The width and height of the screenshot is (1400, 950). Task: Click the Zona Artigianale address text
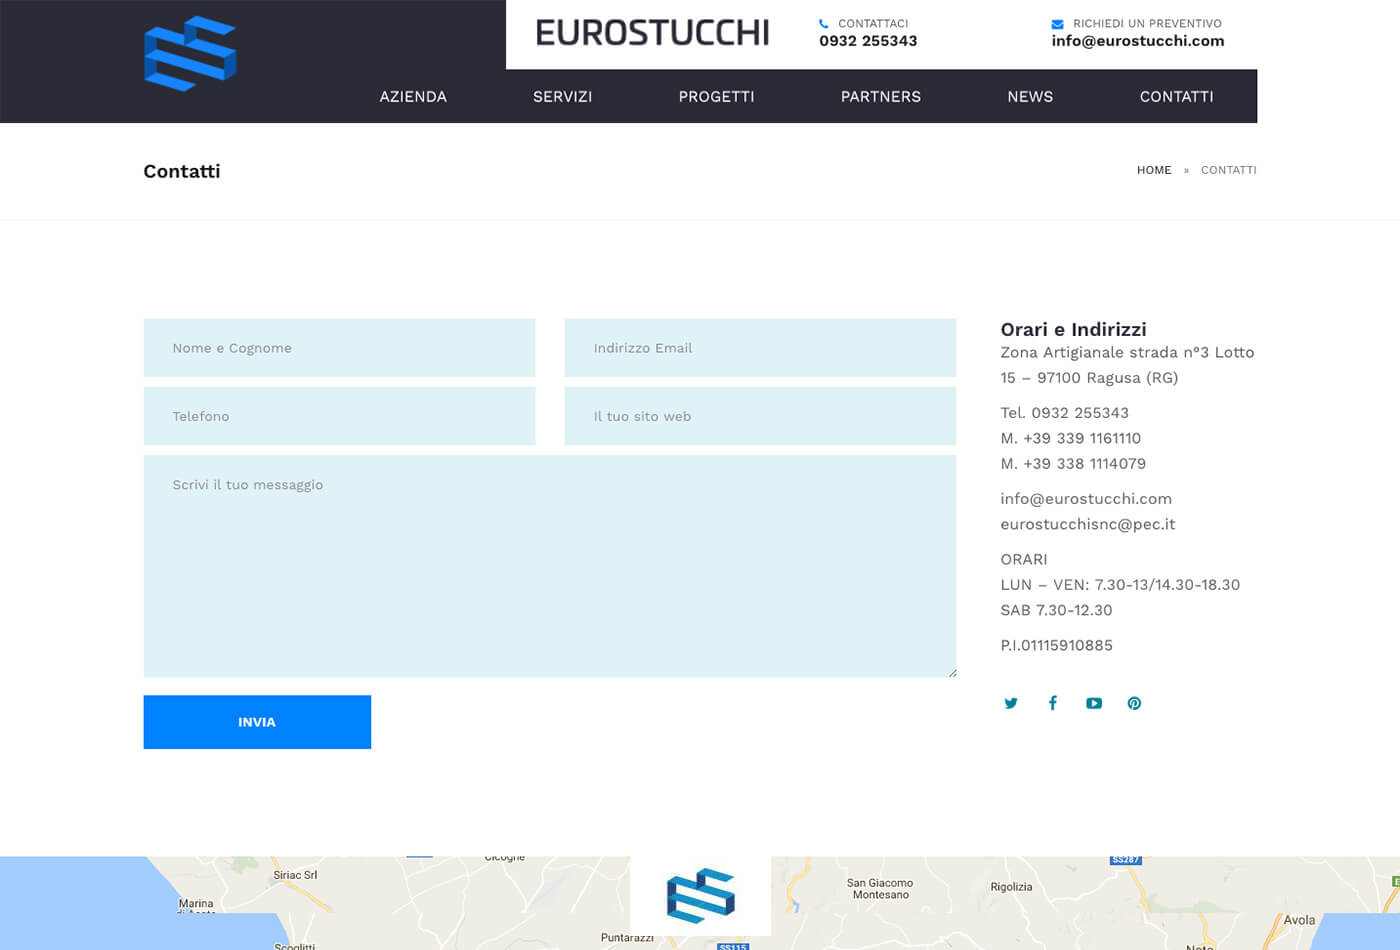point(1127,365)
